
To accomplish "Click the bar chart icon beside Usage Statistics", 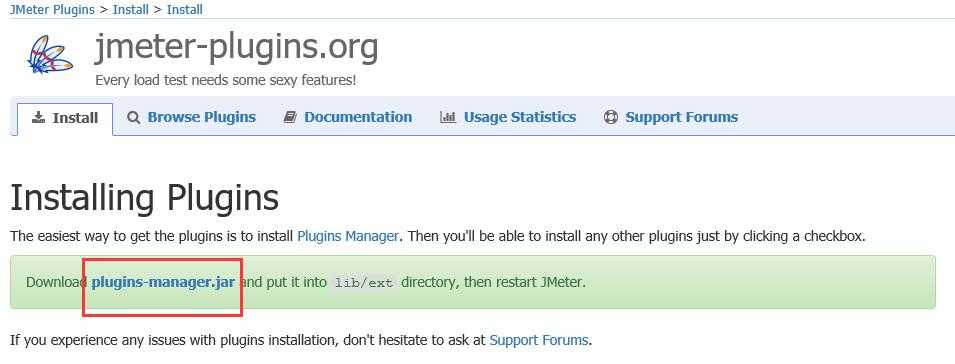I will click(448, 117).
